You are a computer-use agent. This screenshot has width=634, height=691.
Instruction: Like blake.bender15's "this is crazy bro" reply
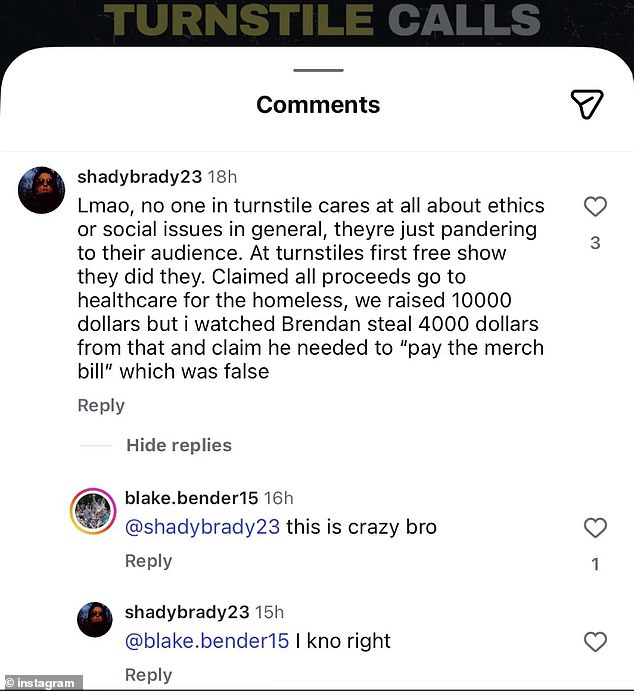point(595,528)
